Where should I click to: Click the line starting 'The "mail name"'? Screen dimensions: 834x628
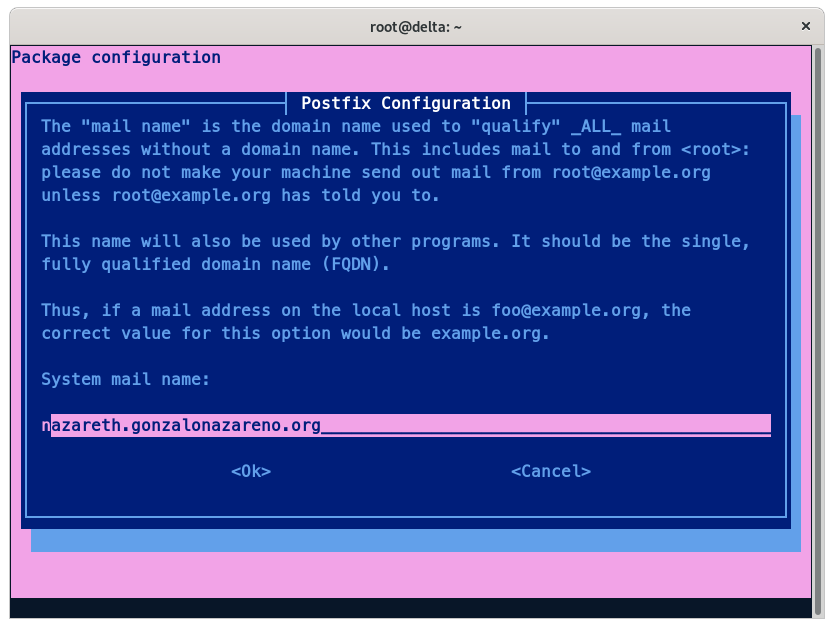tap(355, 126)
